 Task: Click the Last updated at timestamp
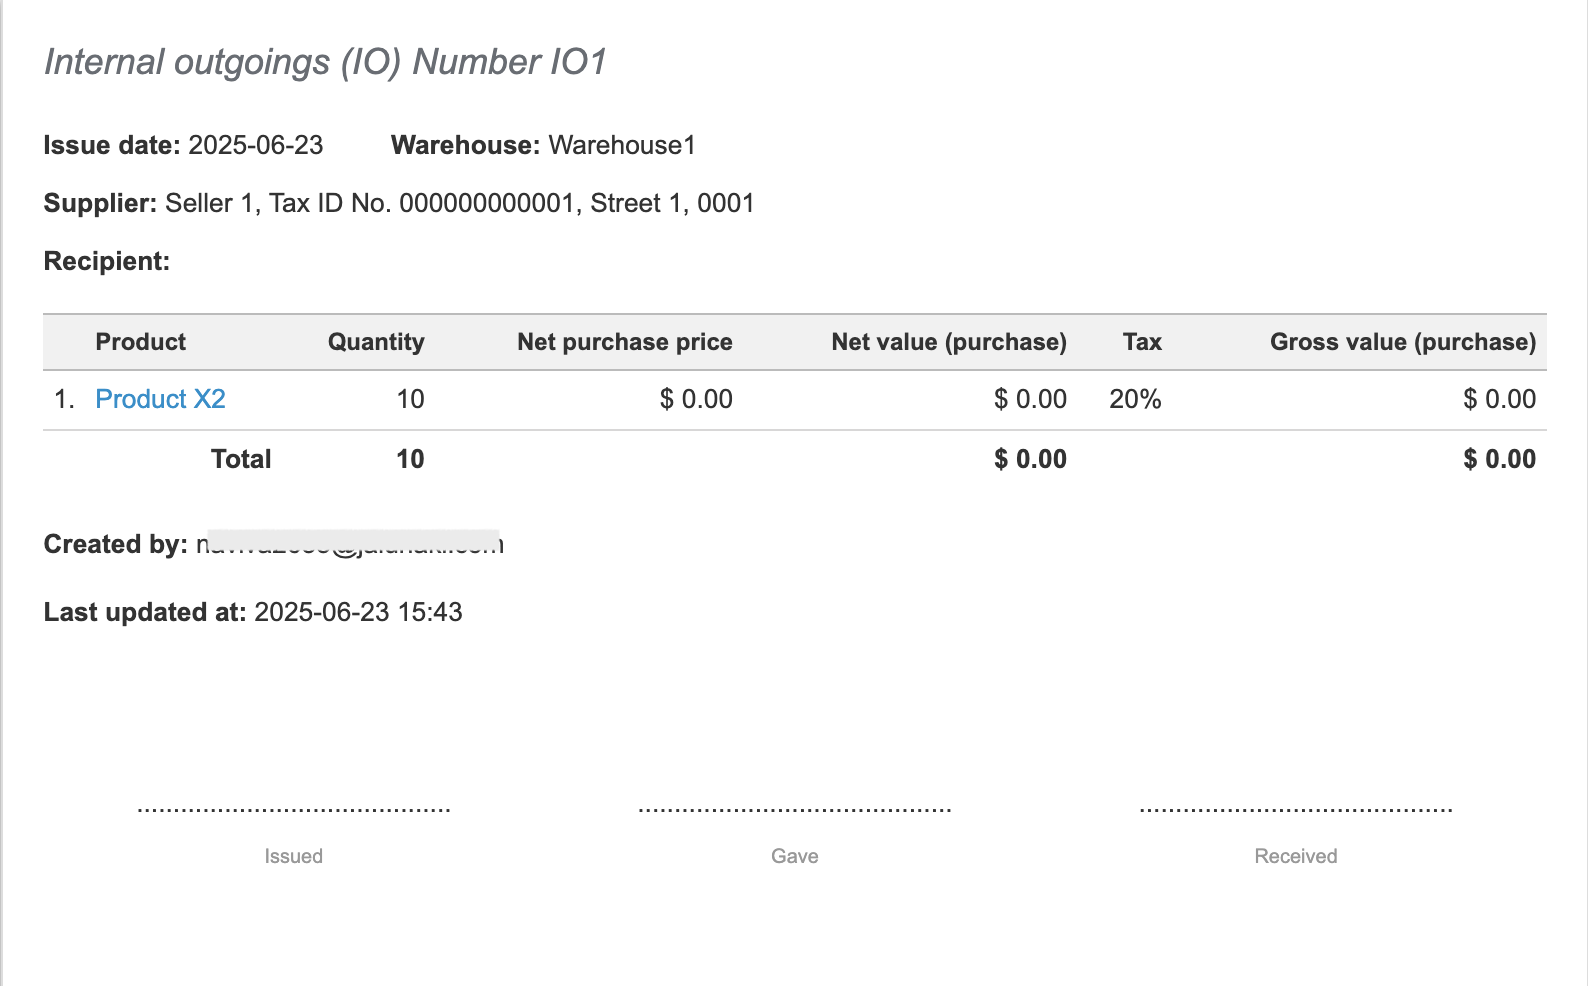click(x=358, y=612)
